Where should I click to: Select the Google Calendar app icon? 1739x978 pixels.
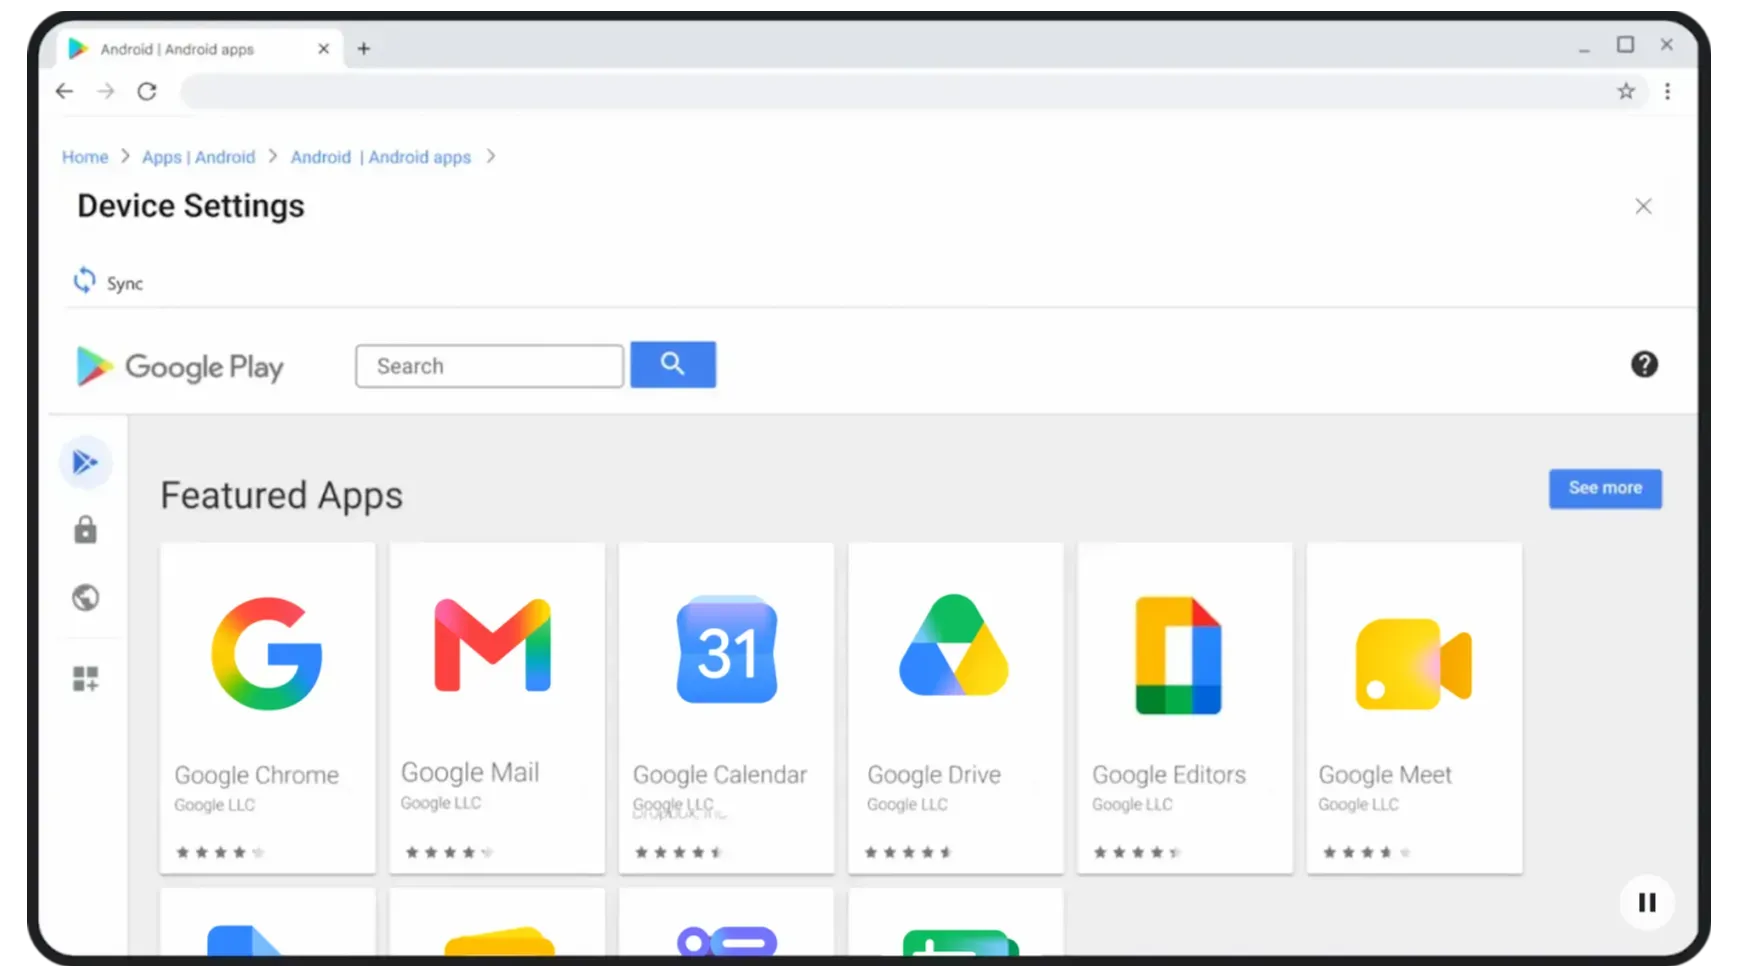[x=727, y=650]
